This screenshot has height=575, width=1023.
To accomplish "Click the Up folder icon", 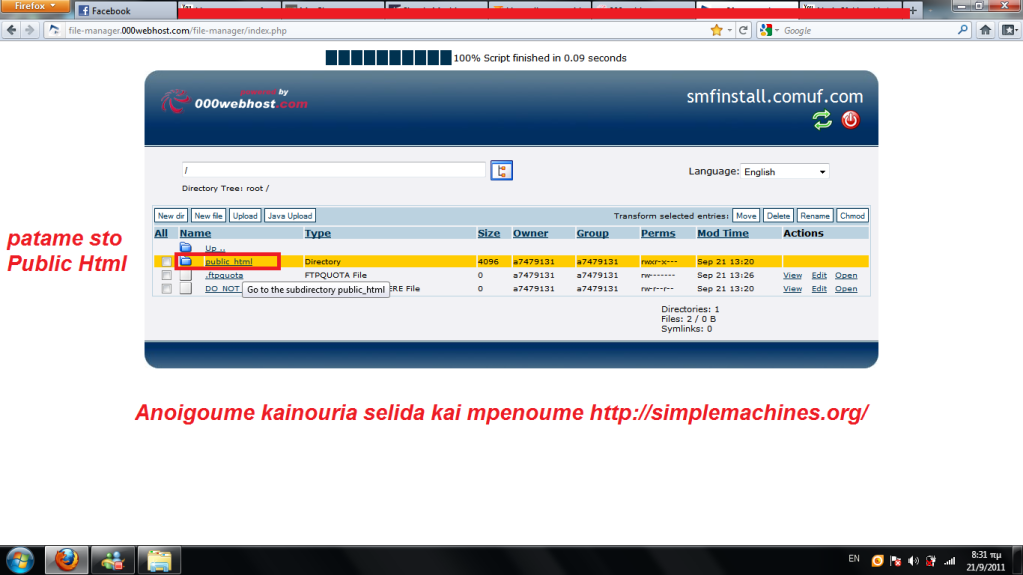I will point(185,247).
